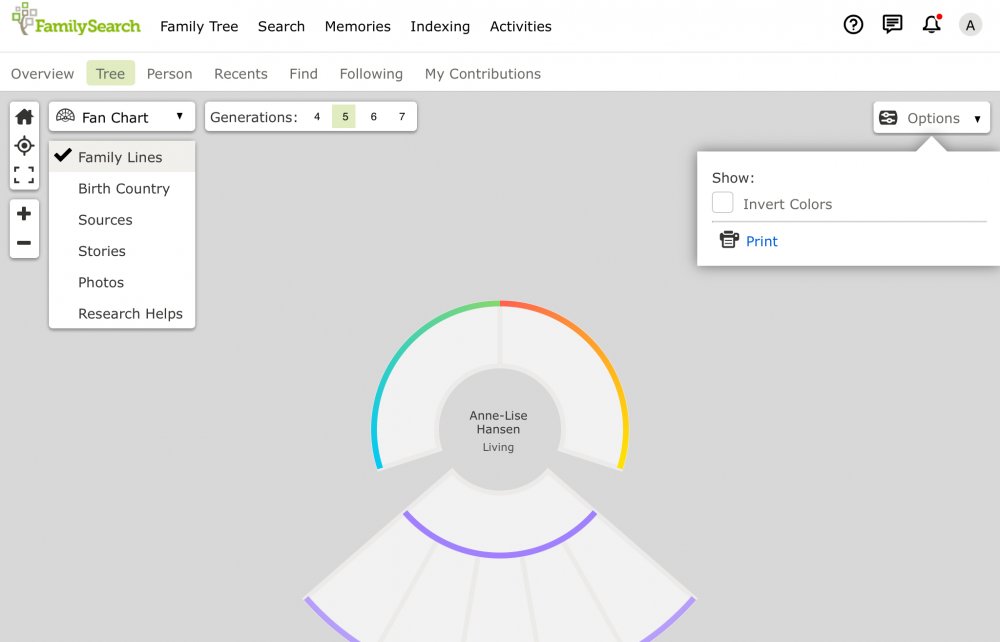
Task: Zoom in with the plus icon
Action: click(24, 214)
